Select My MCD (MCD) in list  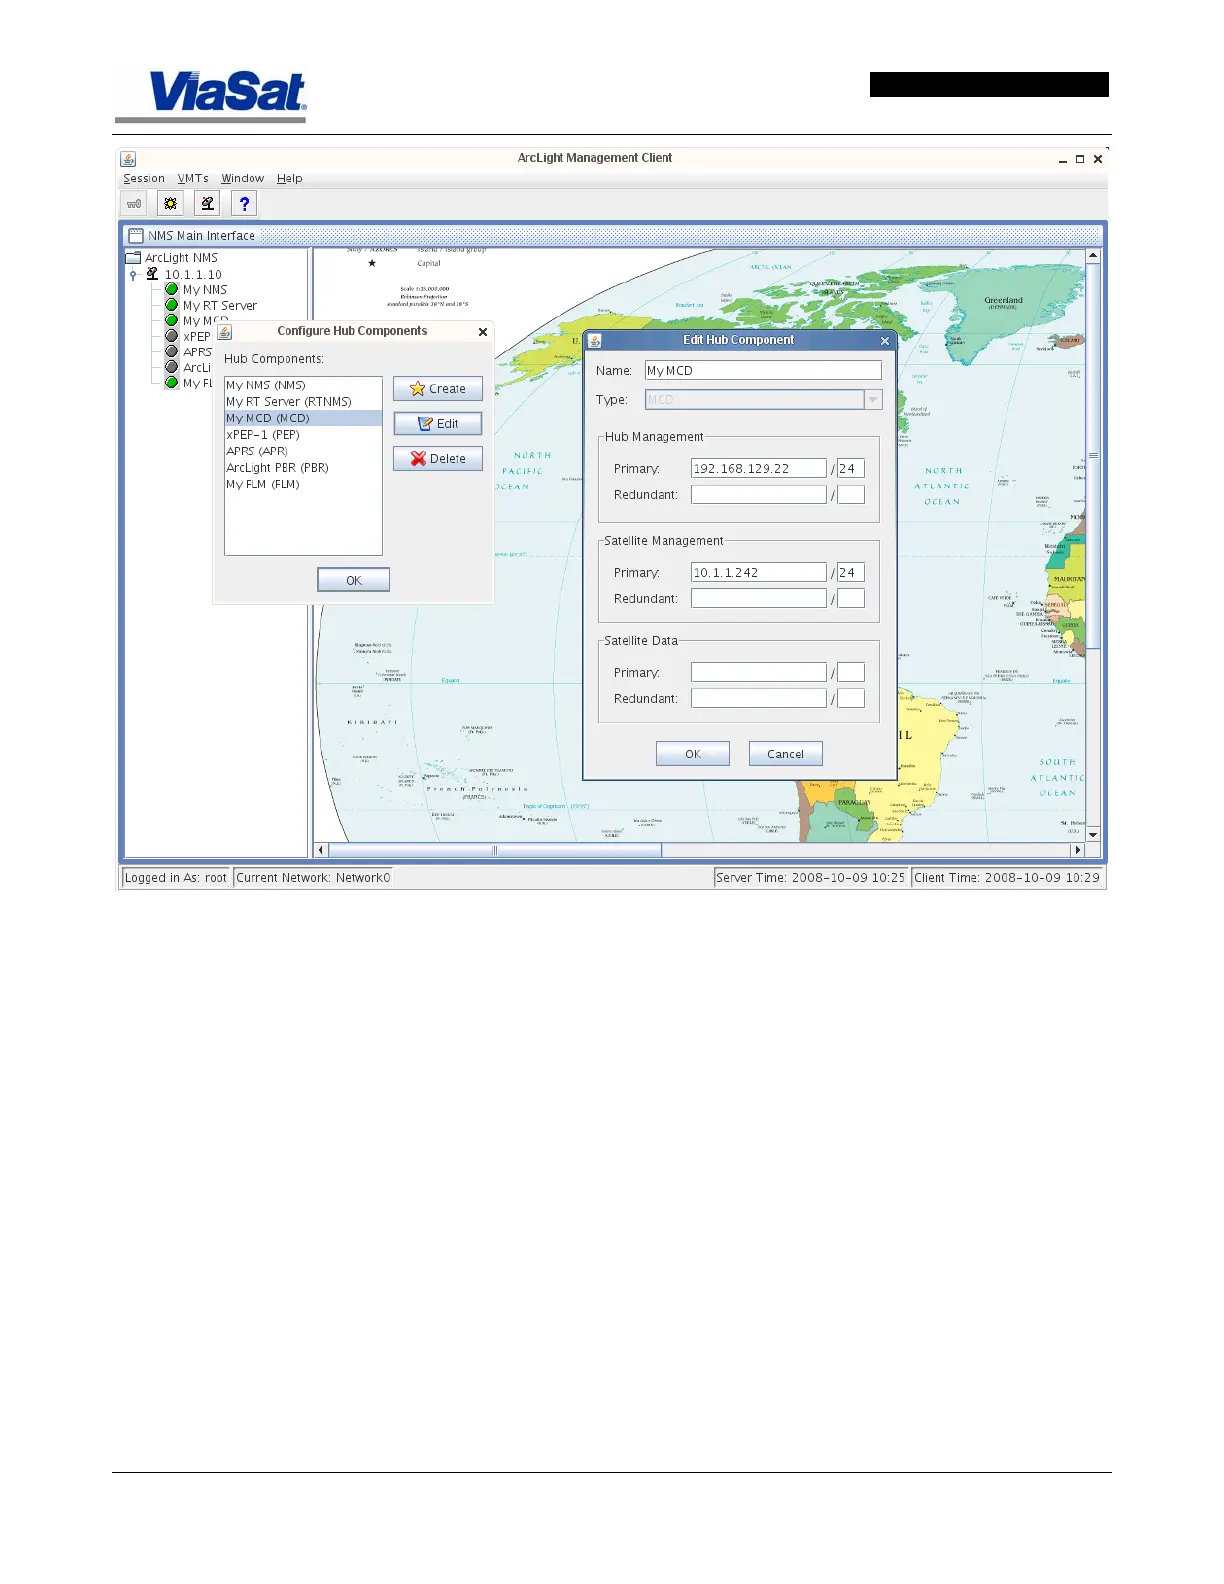pos(303,418)
